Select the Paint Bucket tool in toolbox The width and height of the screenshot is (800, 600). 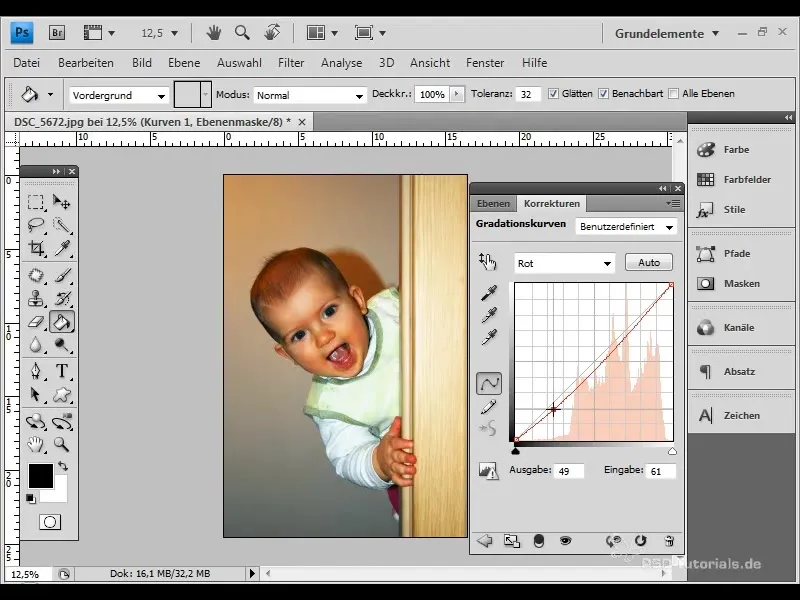point(62,322)
